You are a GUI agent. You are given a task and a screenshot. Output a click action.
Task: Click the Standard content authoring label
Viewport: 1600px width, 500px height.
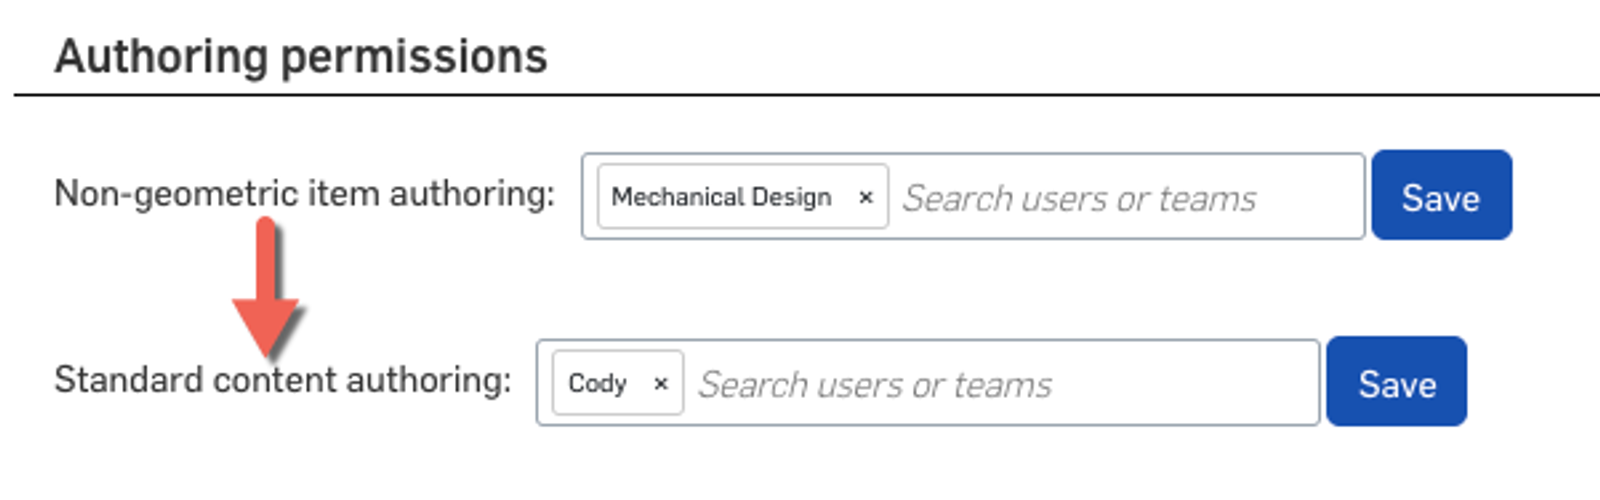click(x=282, y=380)
